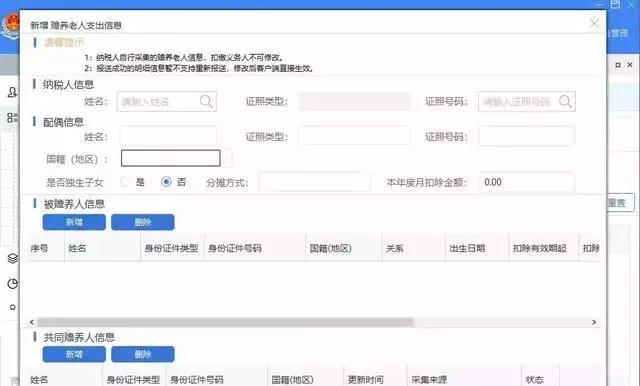
Task: Close the 新增赡养老人支出信息 dialog
Action: click(x=594, y=24)
